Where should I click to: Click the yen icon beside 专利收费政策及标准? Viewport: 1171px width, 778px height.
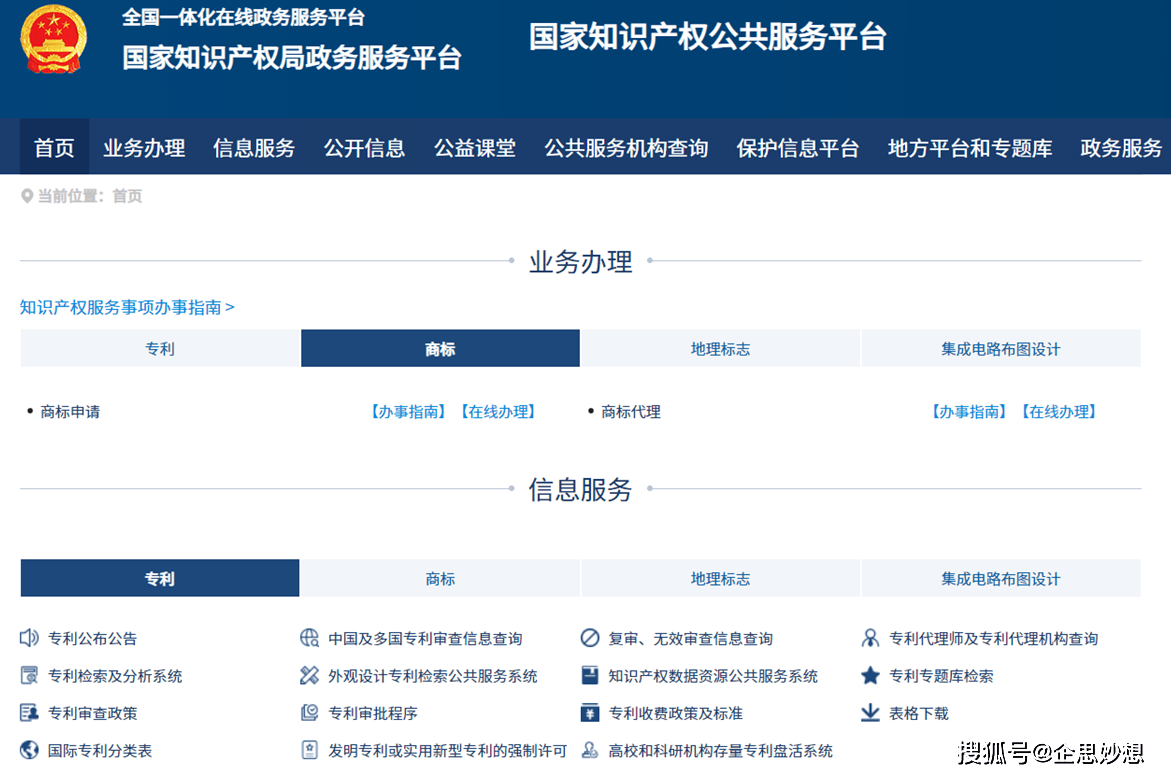(590, 713)
